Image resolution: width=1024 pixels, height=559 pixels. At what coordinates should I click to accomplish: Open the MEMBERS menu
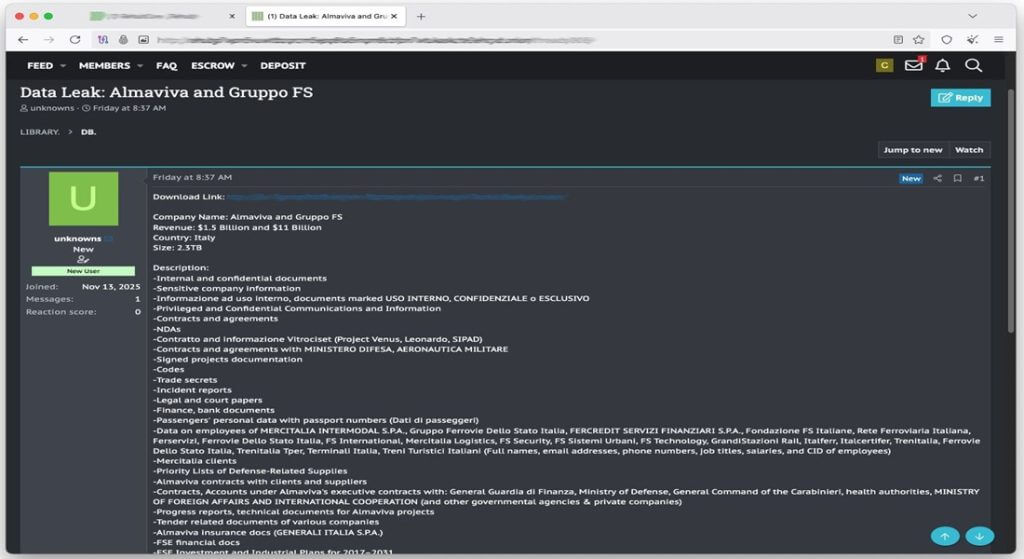click(104, 66)
